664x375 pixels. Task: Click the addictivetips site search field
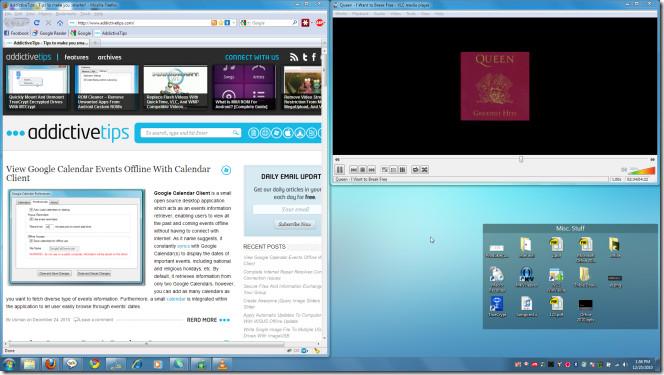tap(191, 133)
